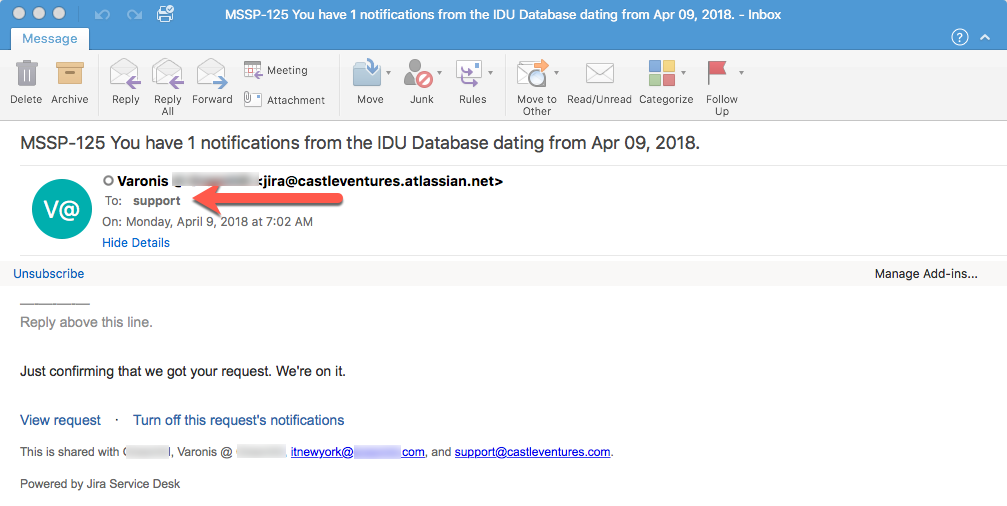Open the Move folder icon
Viewport: 1007px width, 506px height.
(x=367, y=73)
